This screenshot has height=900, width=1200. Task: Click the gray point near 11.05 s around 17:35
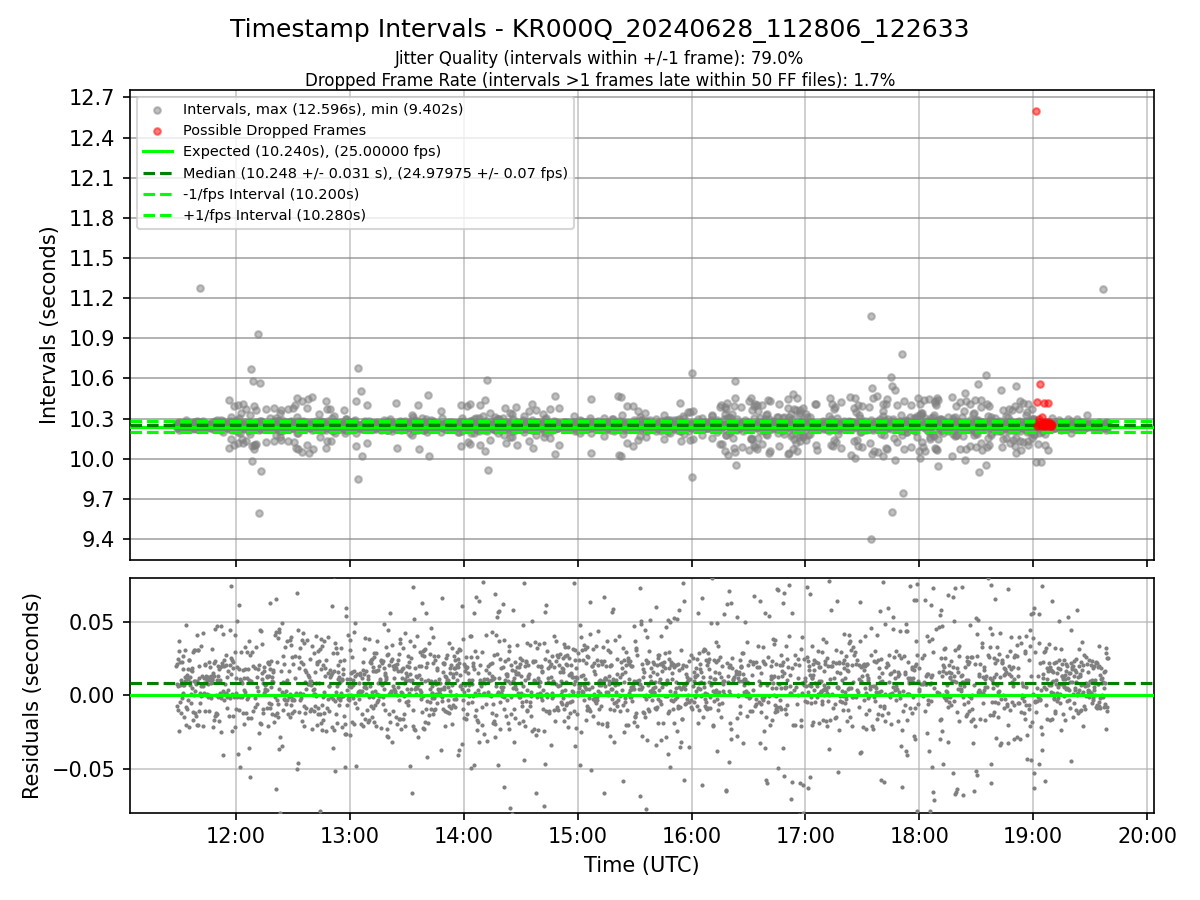coord(871,316)
